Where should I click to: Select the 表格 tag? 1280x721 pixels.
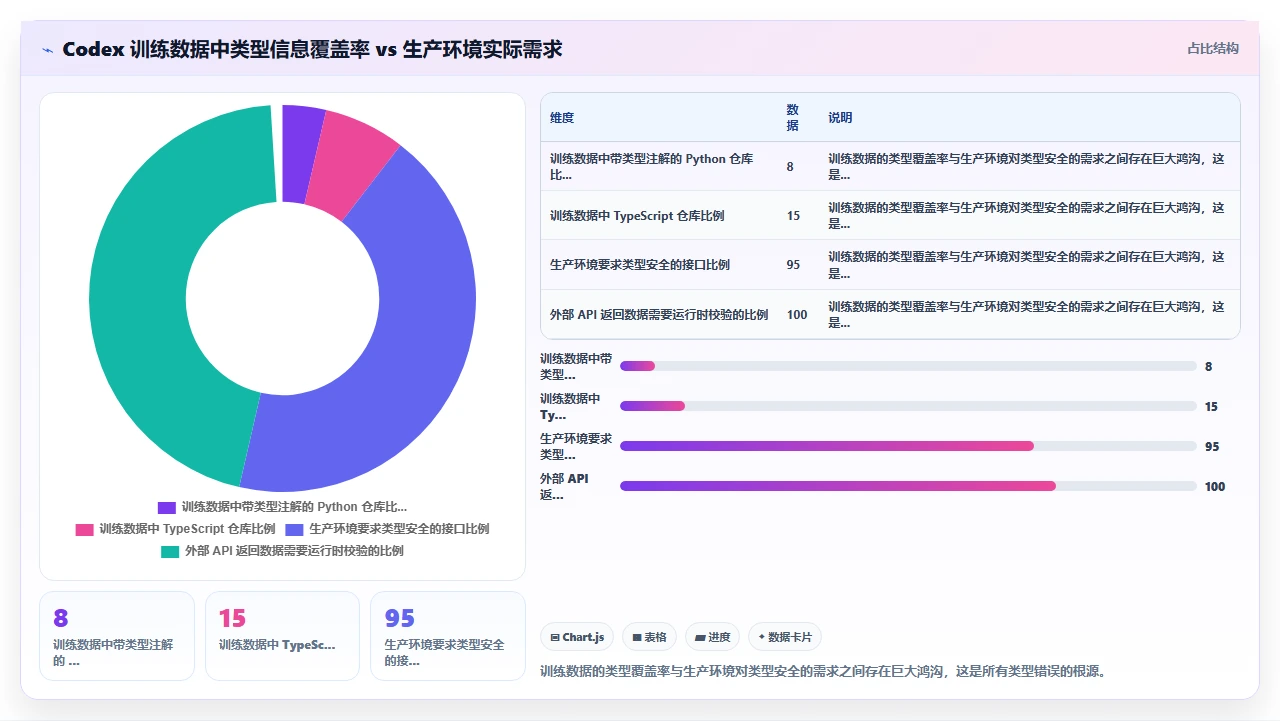click(x=649, y=637)
